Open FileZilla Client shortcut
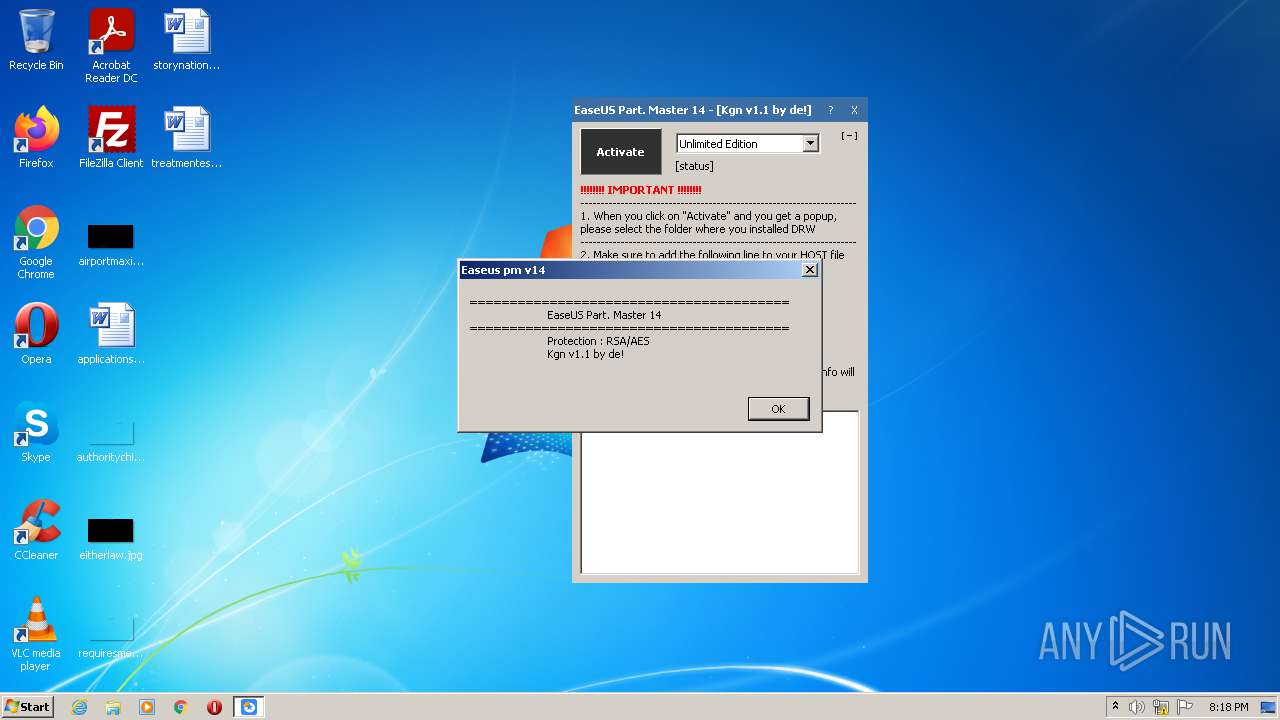1280x720 pixels. (x=111, y=138)
